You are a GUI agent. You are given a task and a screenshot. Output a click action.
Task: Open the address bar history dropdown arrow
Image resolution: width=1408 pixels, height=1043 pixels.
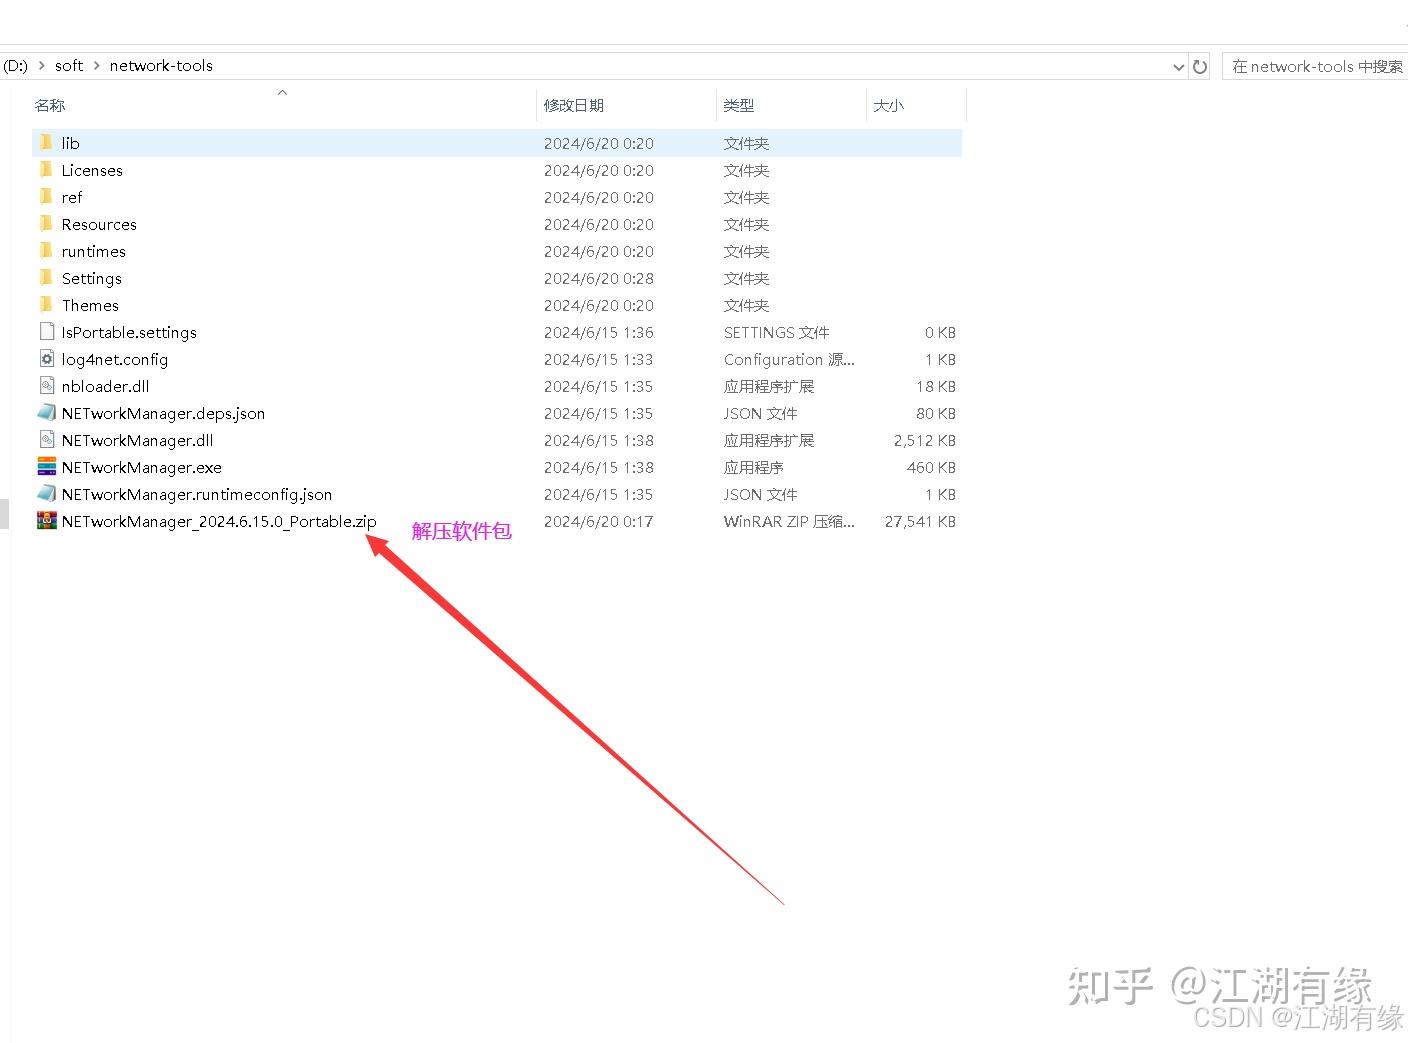(1178, 66)
